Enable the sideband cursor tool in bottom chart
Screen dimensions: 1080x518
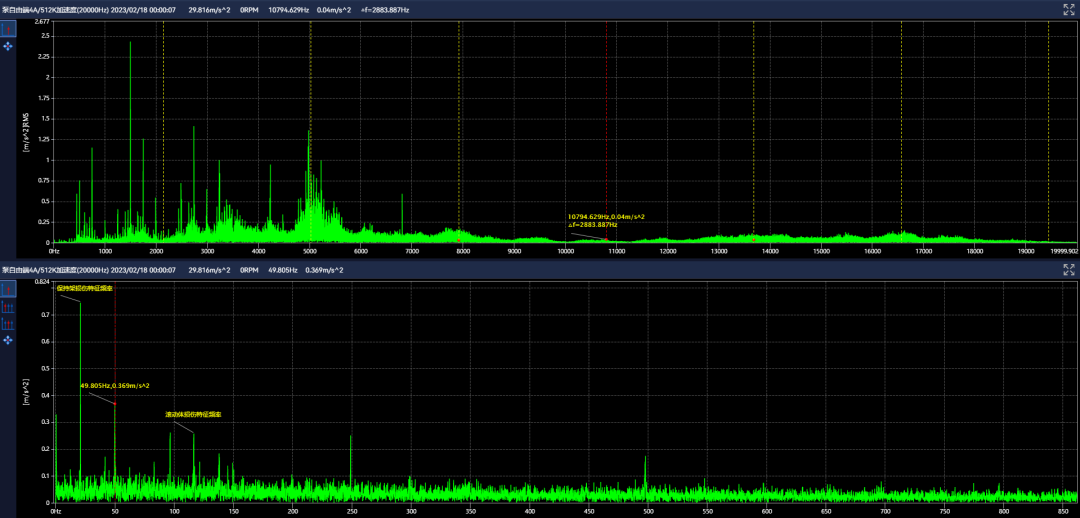8,324
